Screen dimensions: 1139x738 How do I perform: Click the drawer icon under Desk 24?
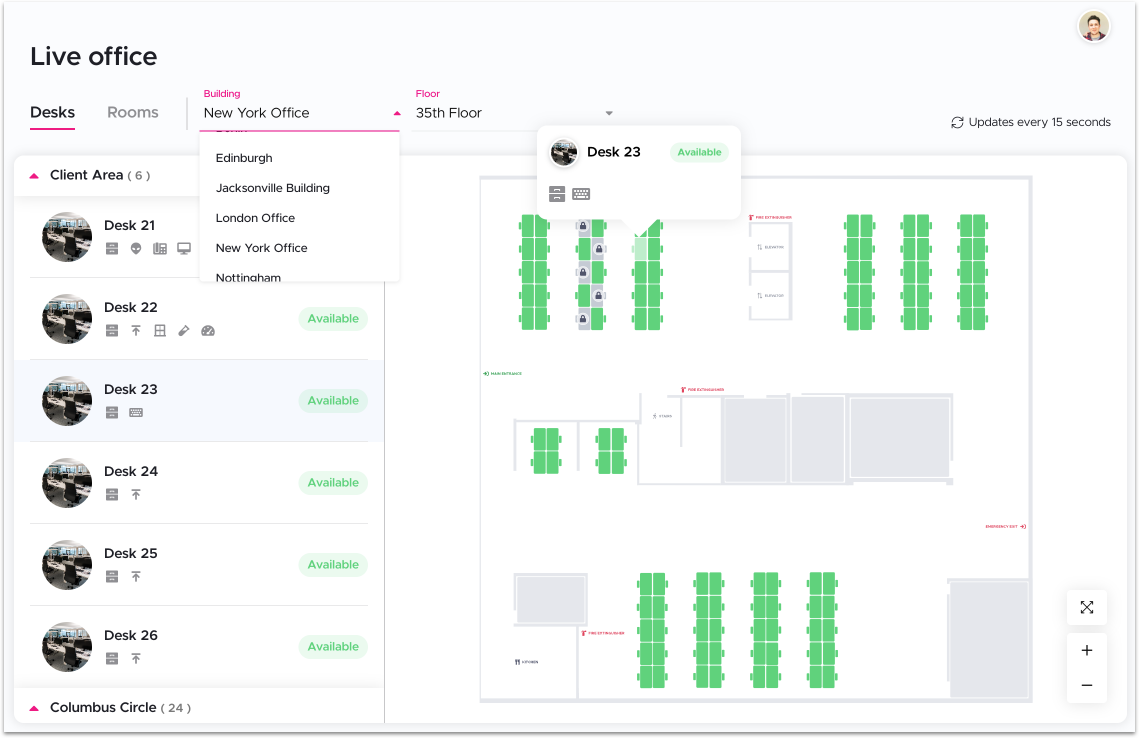tap(112, 495)
